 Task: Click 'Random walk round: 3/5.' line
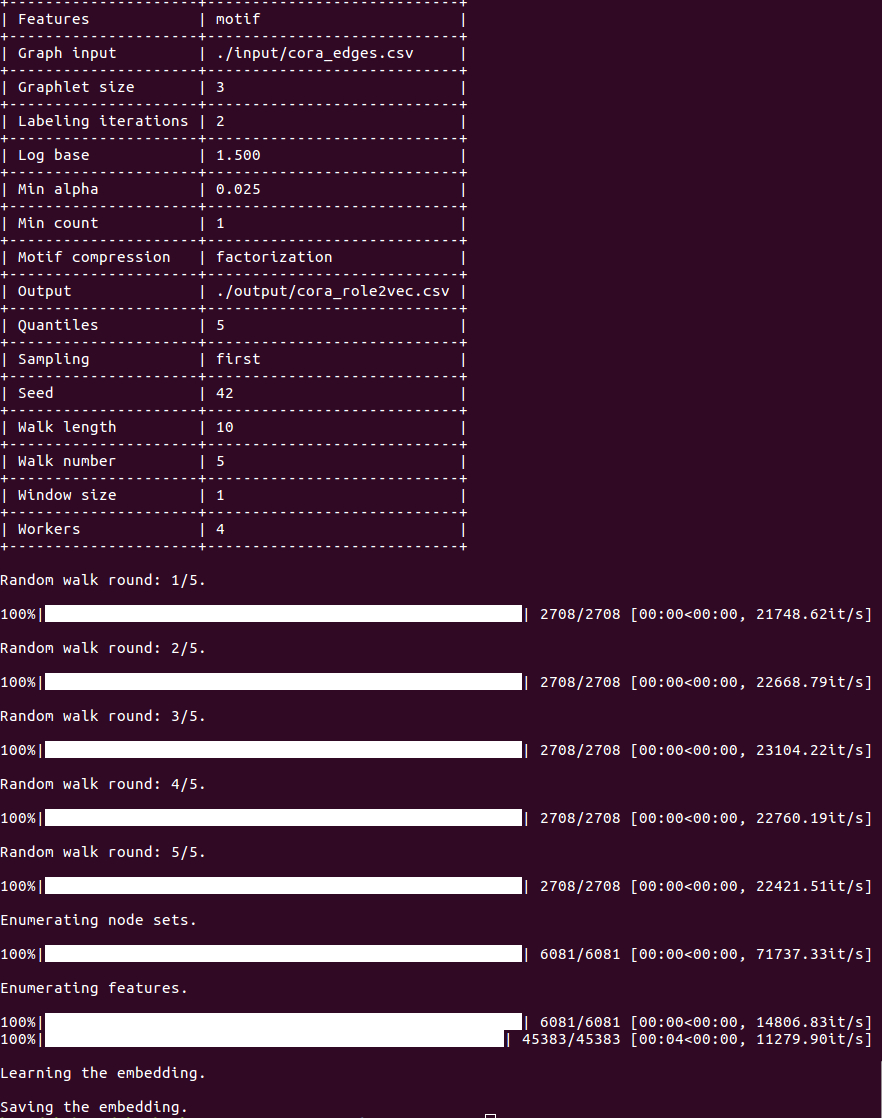click(103, 717)
